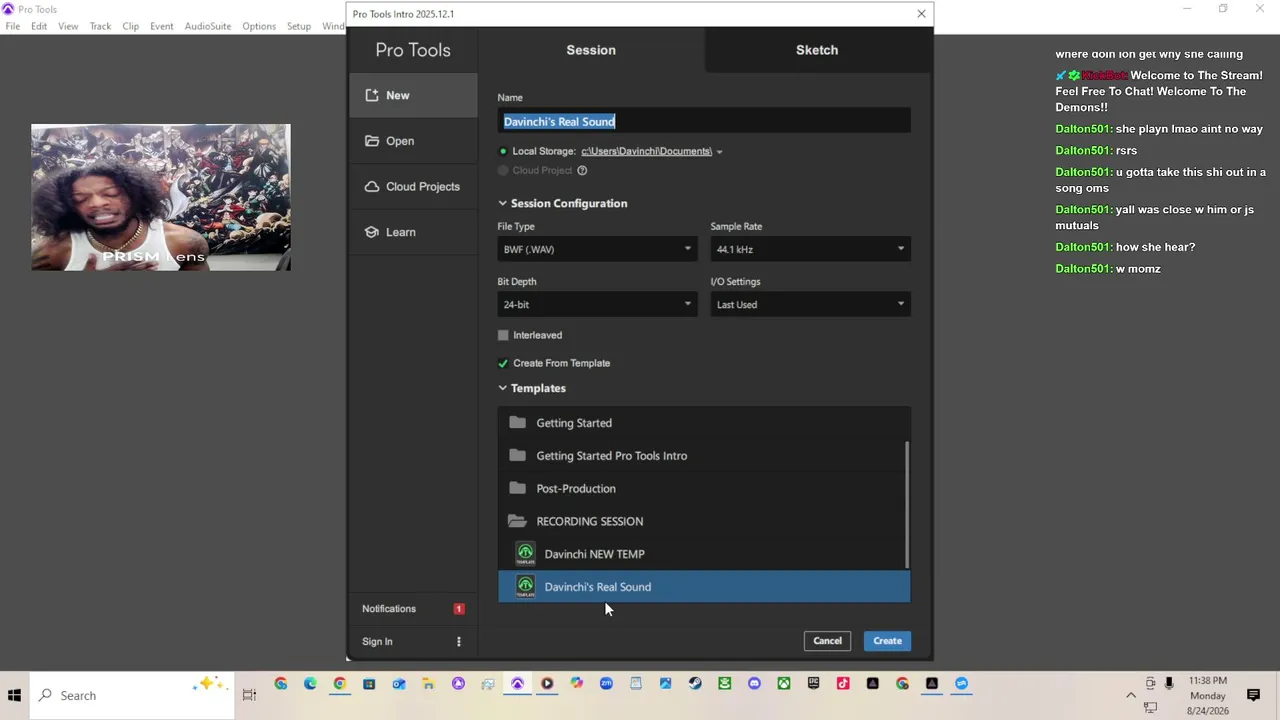1280x720 pixels.
Task: Open the Edit menu
Action: point(39,26)
